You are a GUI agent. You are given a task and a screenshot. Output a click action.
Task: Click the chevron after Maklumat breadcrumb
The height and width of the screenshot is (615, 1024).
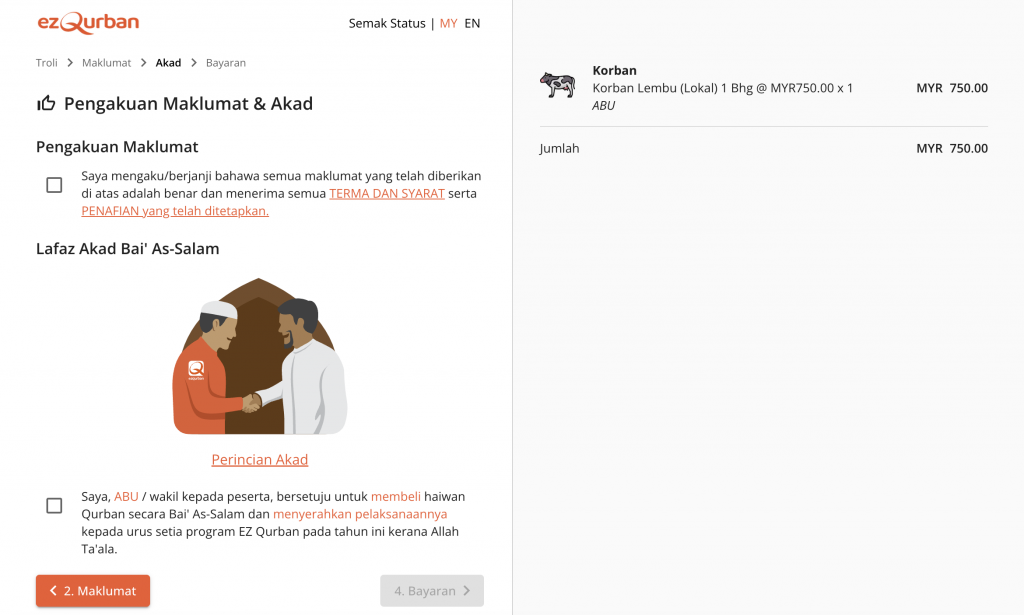pos(144,63)
